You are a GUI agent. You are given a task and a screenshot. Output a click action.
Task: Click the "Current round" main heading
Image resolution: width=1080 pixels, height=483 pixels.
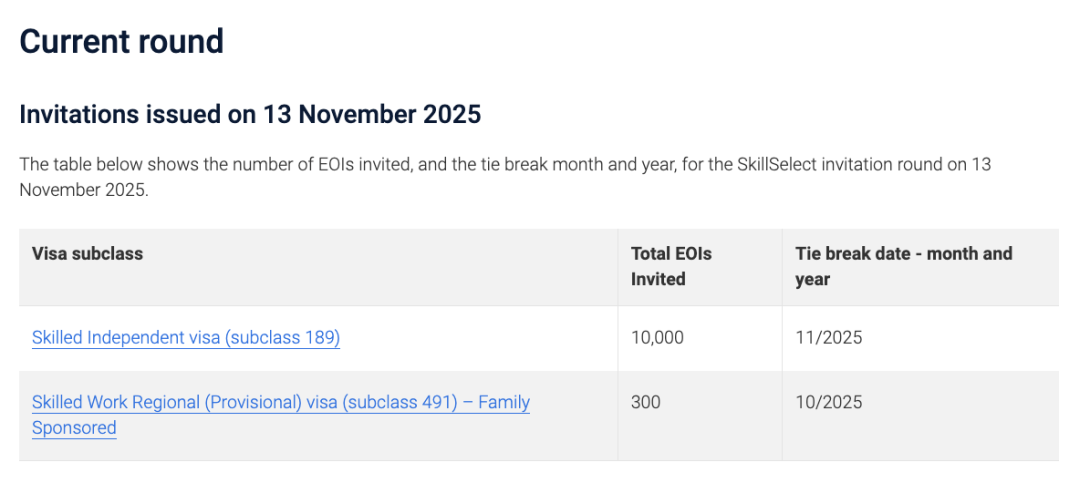pyautogui.click(x=121, y=42)
